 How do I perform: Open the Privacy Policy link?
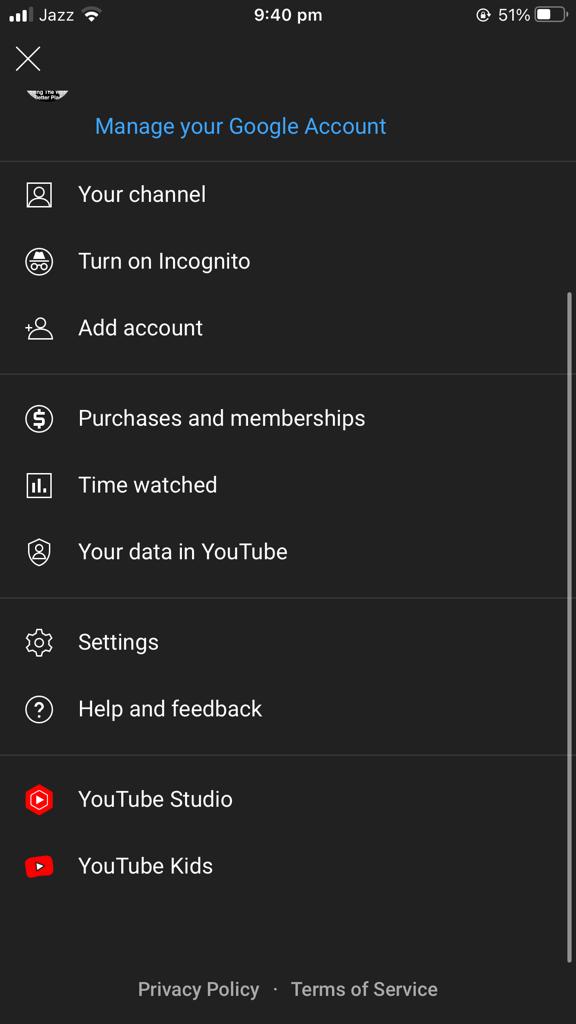coord(199,989)
